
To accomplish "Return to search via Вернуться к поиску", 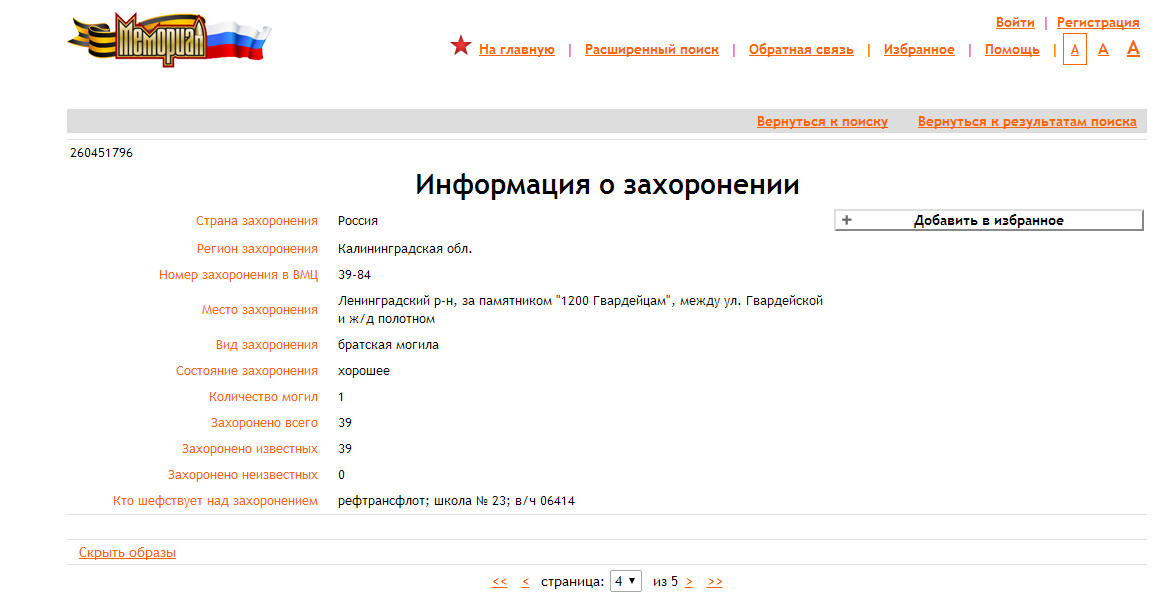I will pyautogui.click(x=822, y=121).
